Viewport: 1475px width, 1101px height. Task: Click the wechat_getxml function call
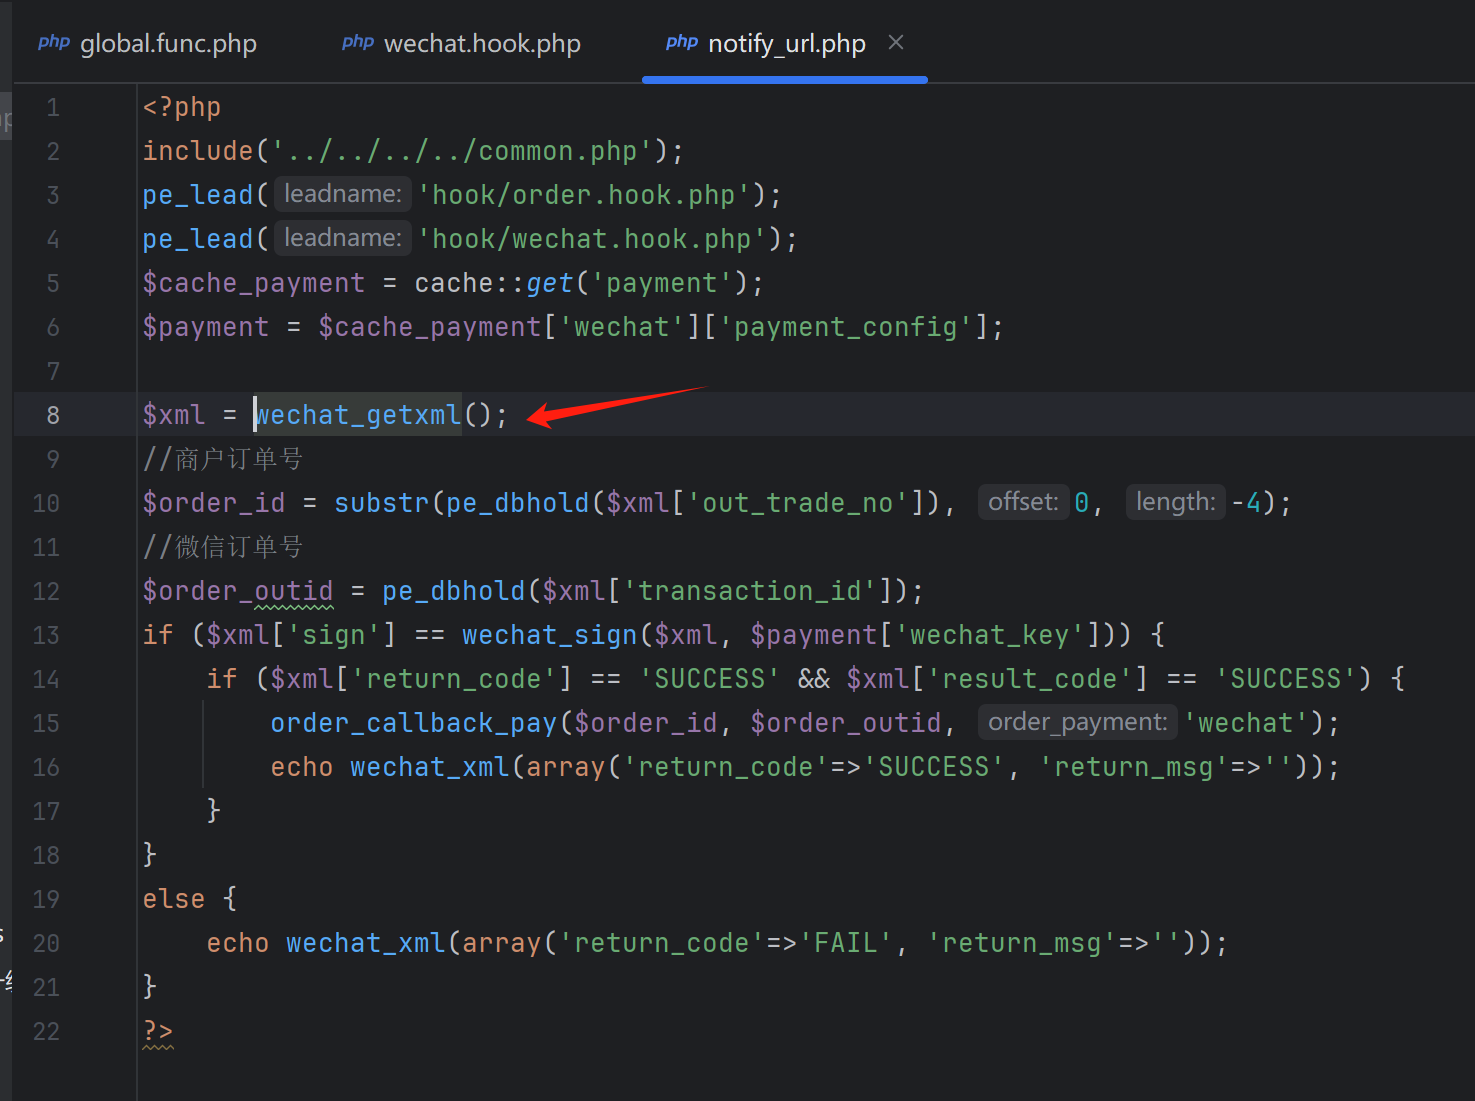[359, 415]
